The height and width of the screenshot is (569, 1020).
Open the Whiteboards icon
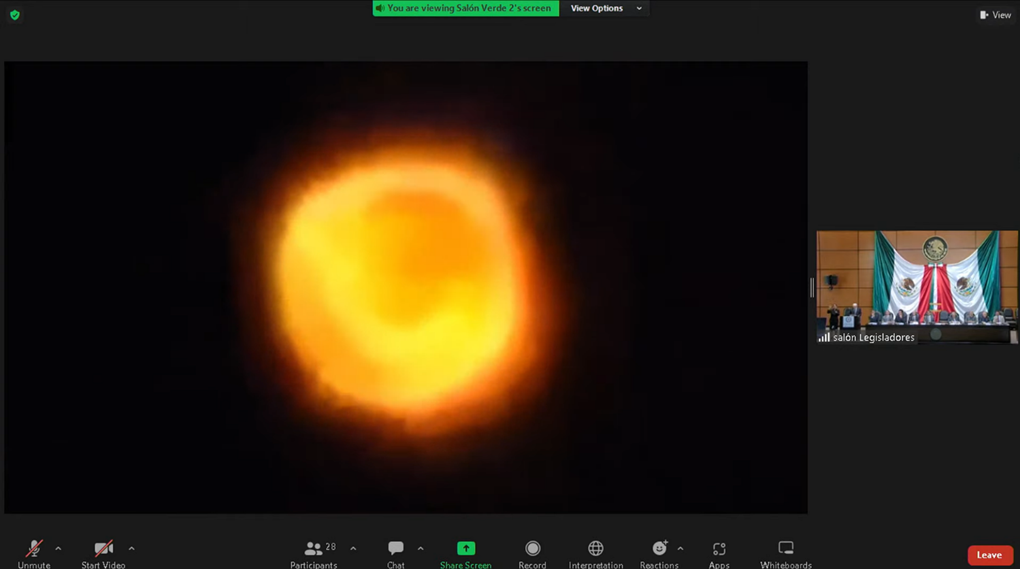click(786, 549)
